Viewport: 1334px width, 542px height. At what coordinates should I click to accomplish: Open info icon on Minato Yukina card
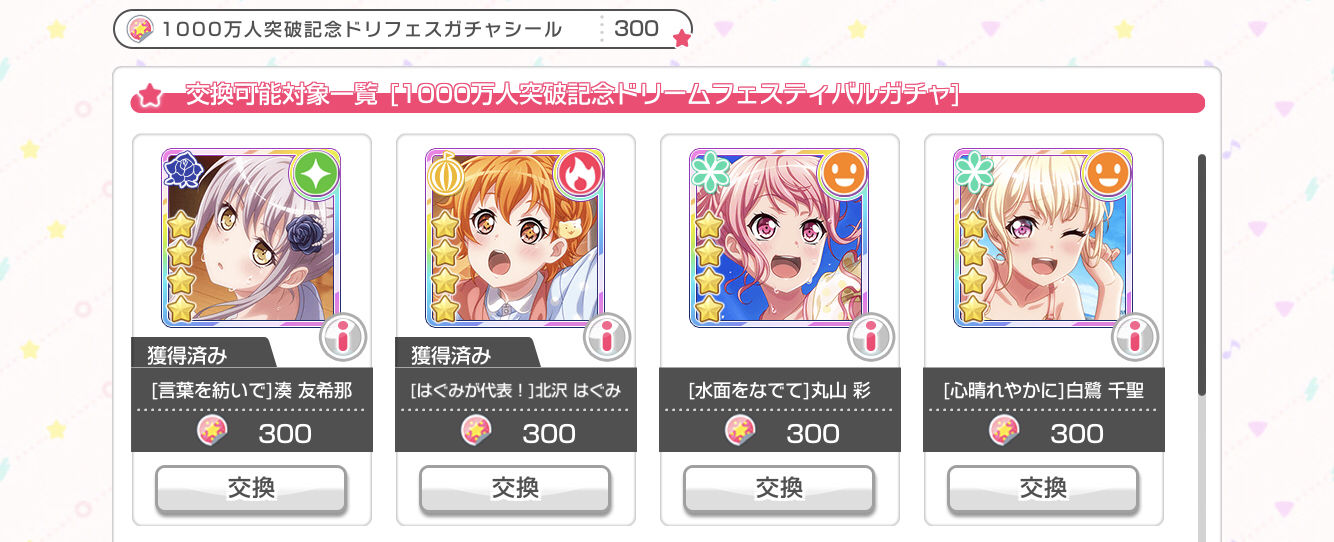[x=343, y=337]
